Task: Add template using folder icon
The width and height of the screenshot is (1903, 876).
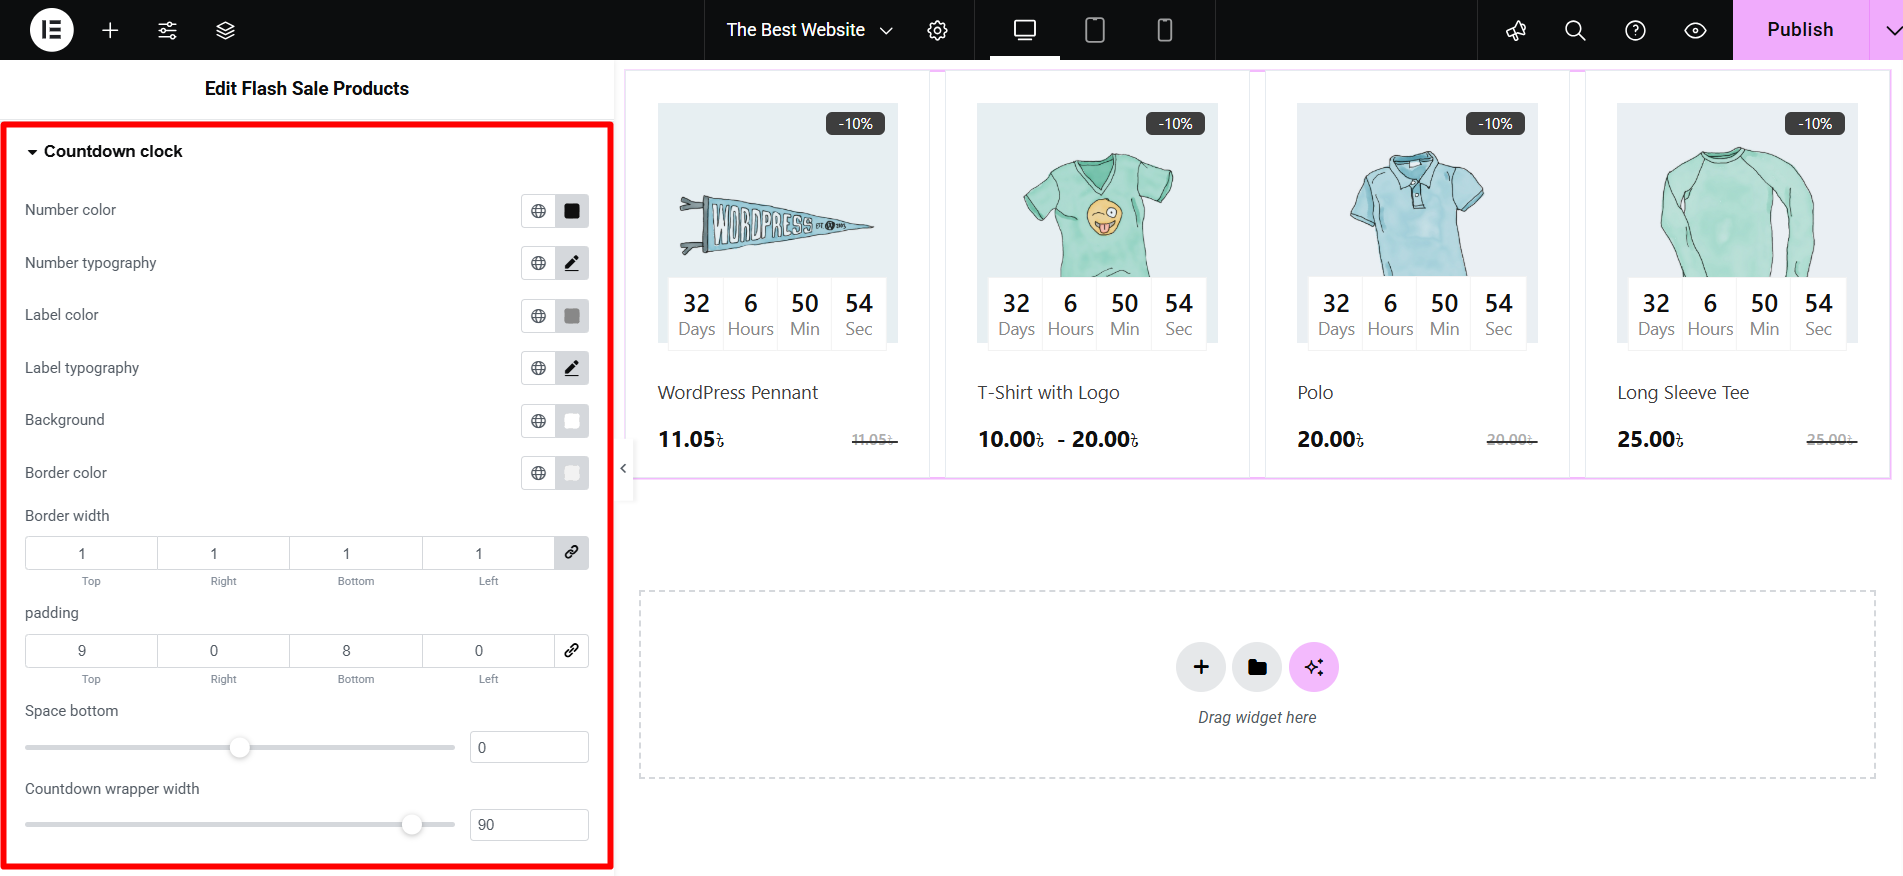Action: point(1257,667)
